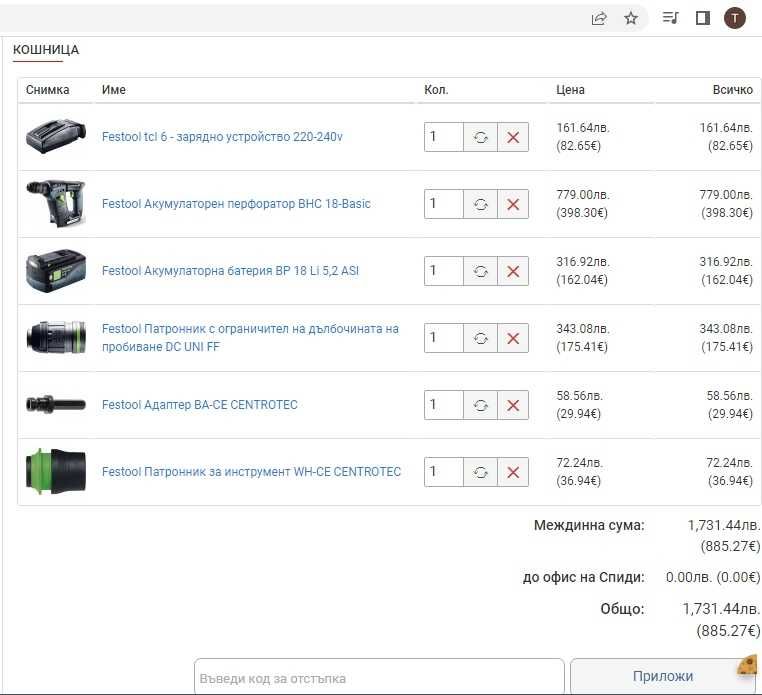
Task: Click the Цена column header
Action: pyautogui.click(x=571, y=90)
